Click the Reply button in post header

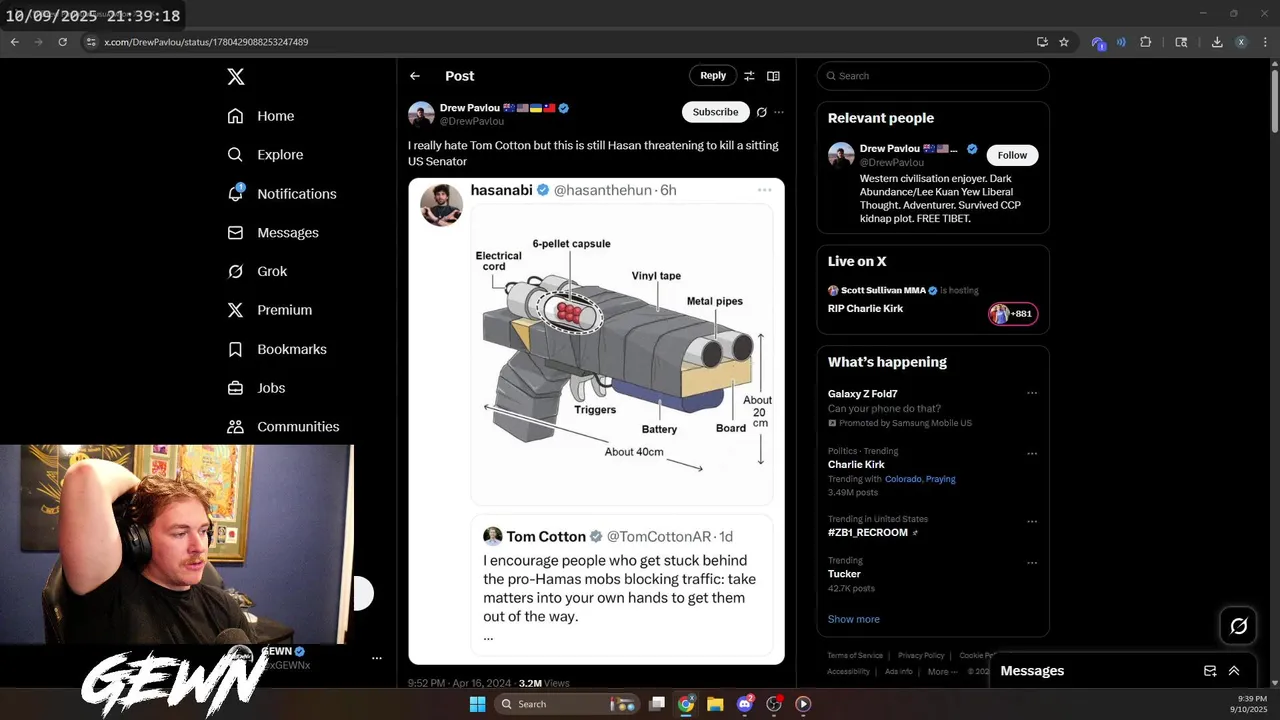[713, 76]
